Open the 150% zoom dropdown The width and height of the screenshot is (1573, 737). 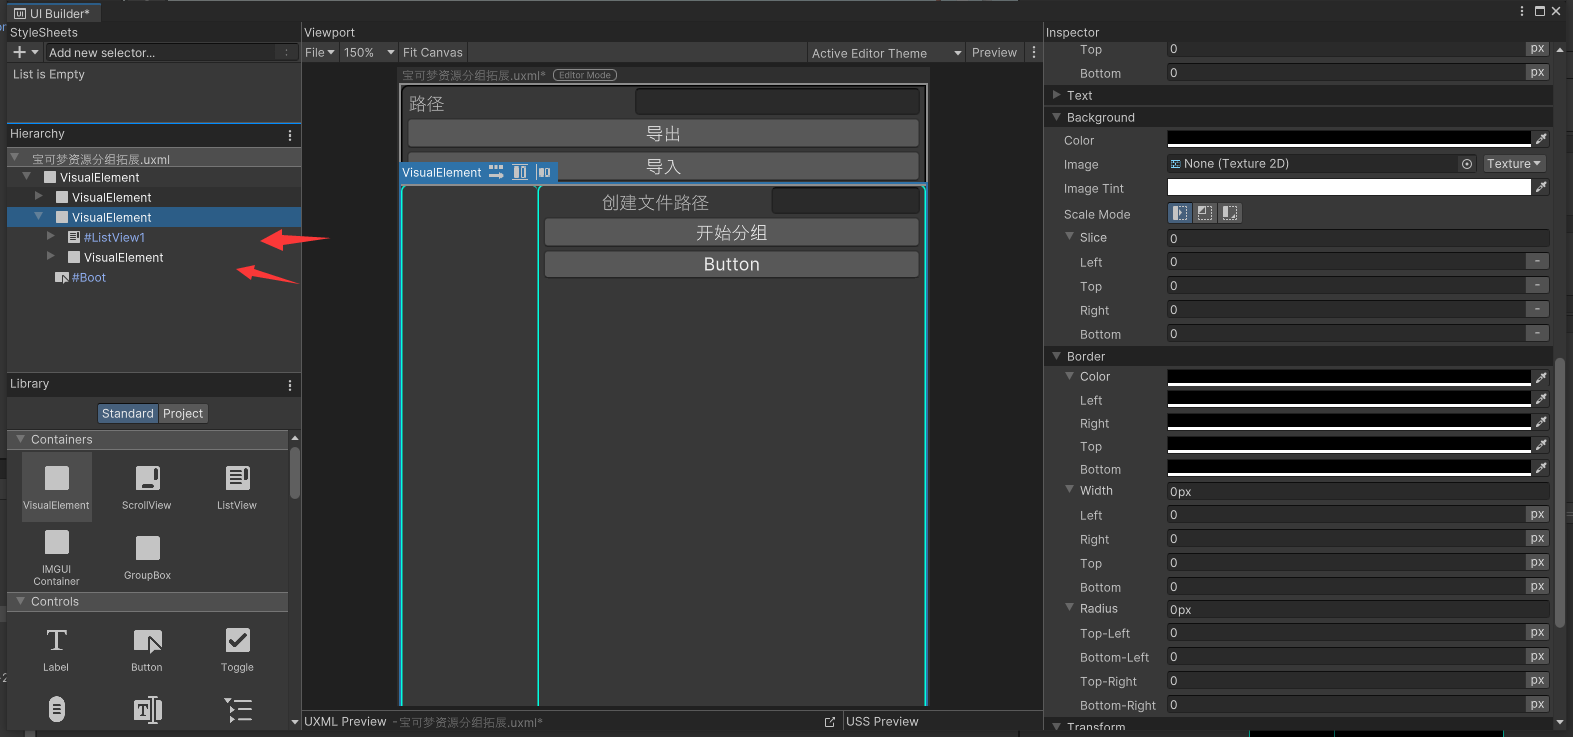[369, 52]
